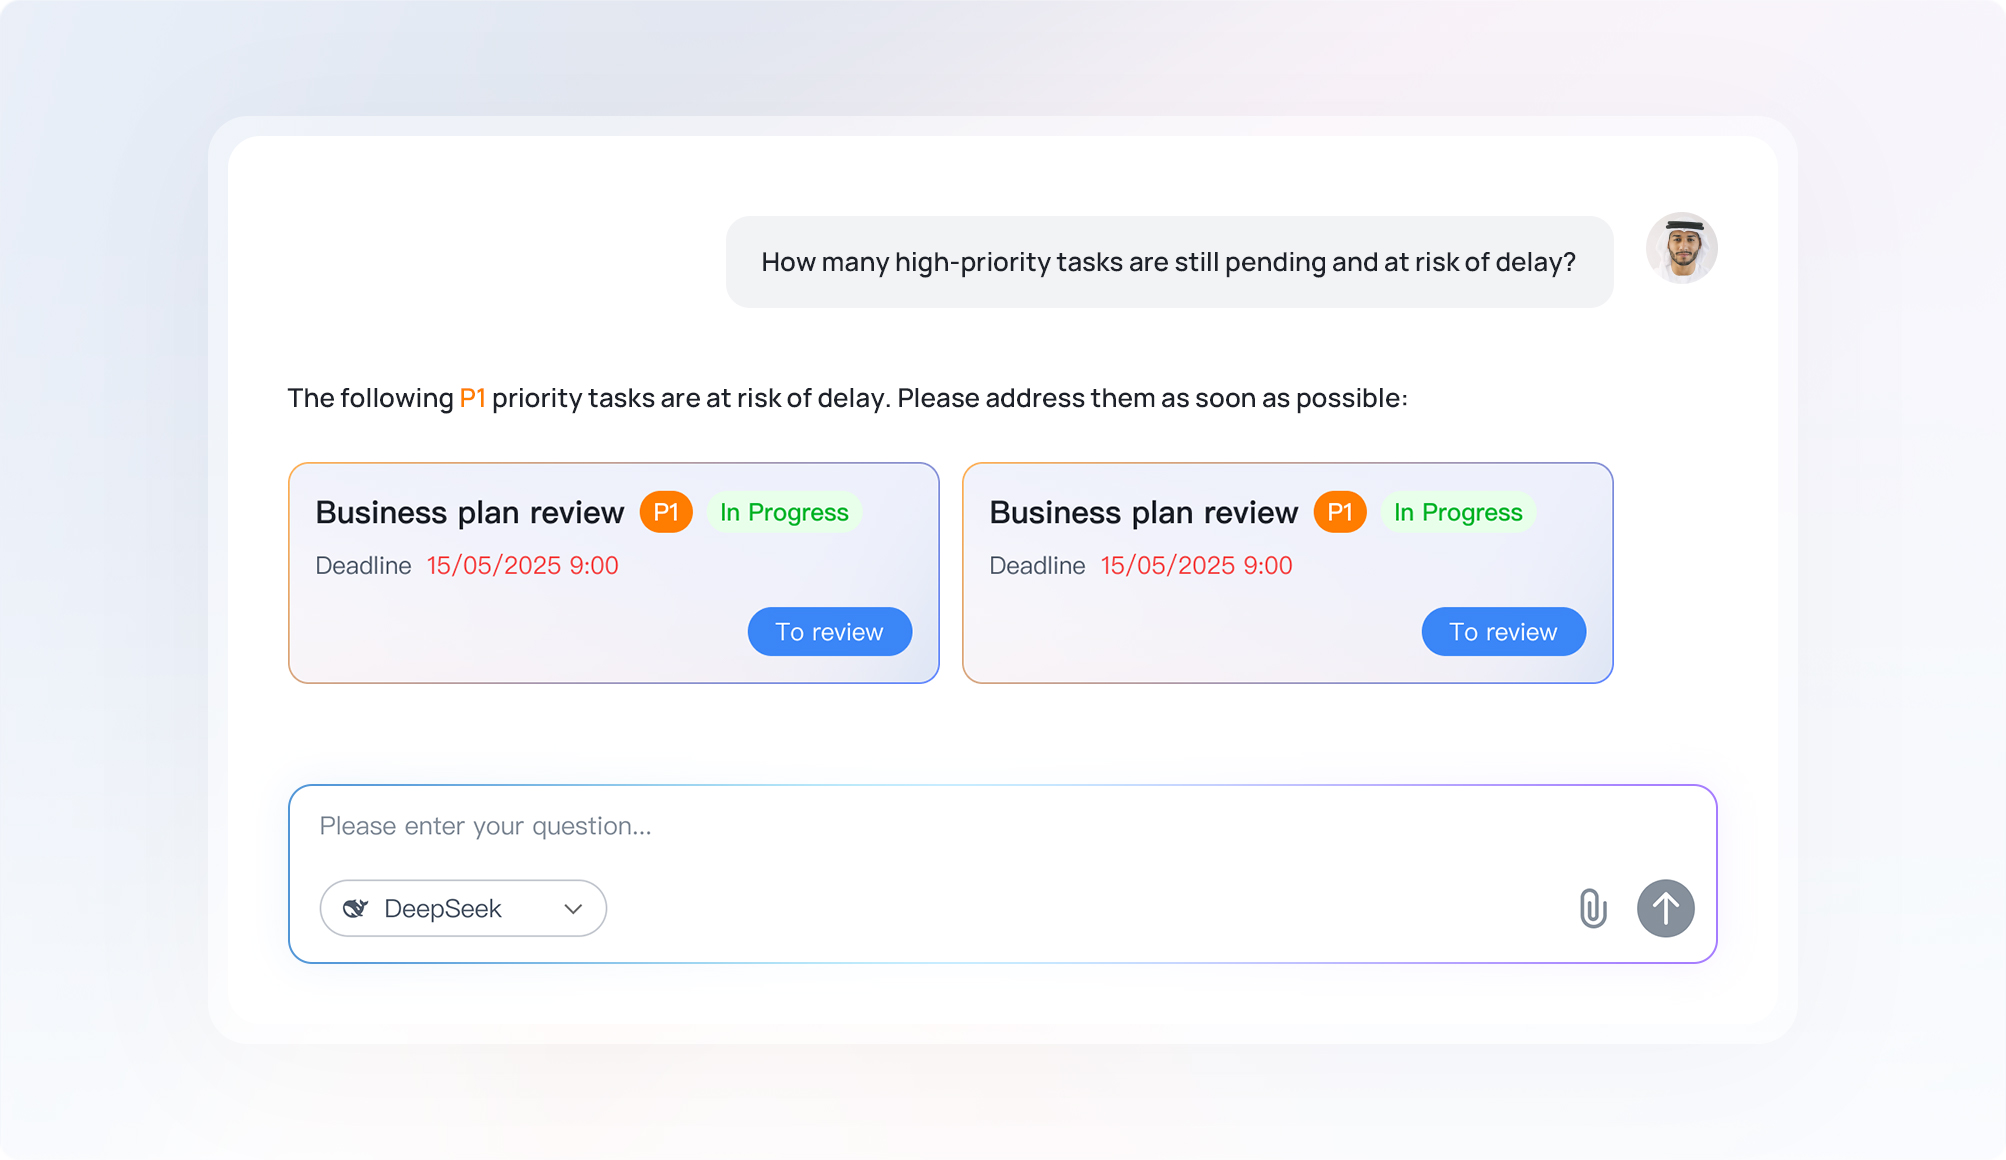Click the right Business plan review title
Viewport: 2006px width, 1160px height.
click(x=1143, y=512)
